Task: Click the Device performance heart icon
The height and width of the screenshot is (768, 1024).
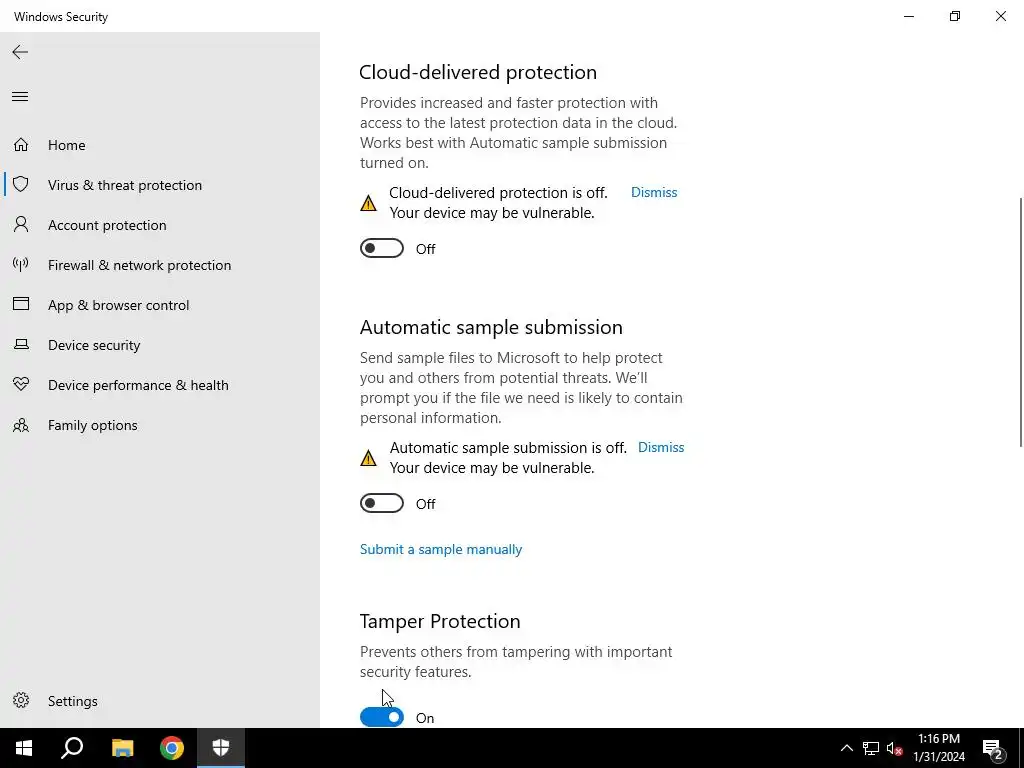Action: point(21,384)
